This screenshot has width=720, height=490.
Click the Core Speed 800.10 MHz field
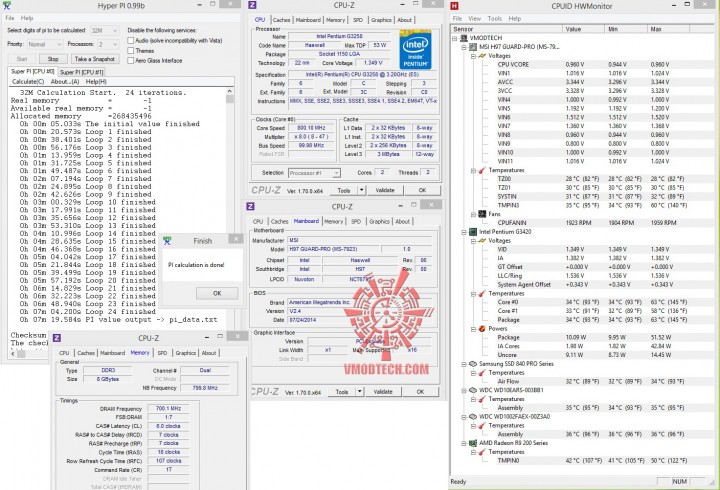click(x=312, y=128)
